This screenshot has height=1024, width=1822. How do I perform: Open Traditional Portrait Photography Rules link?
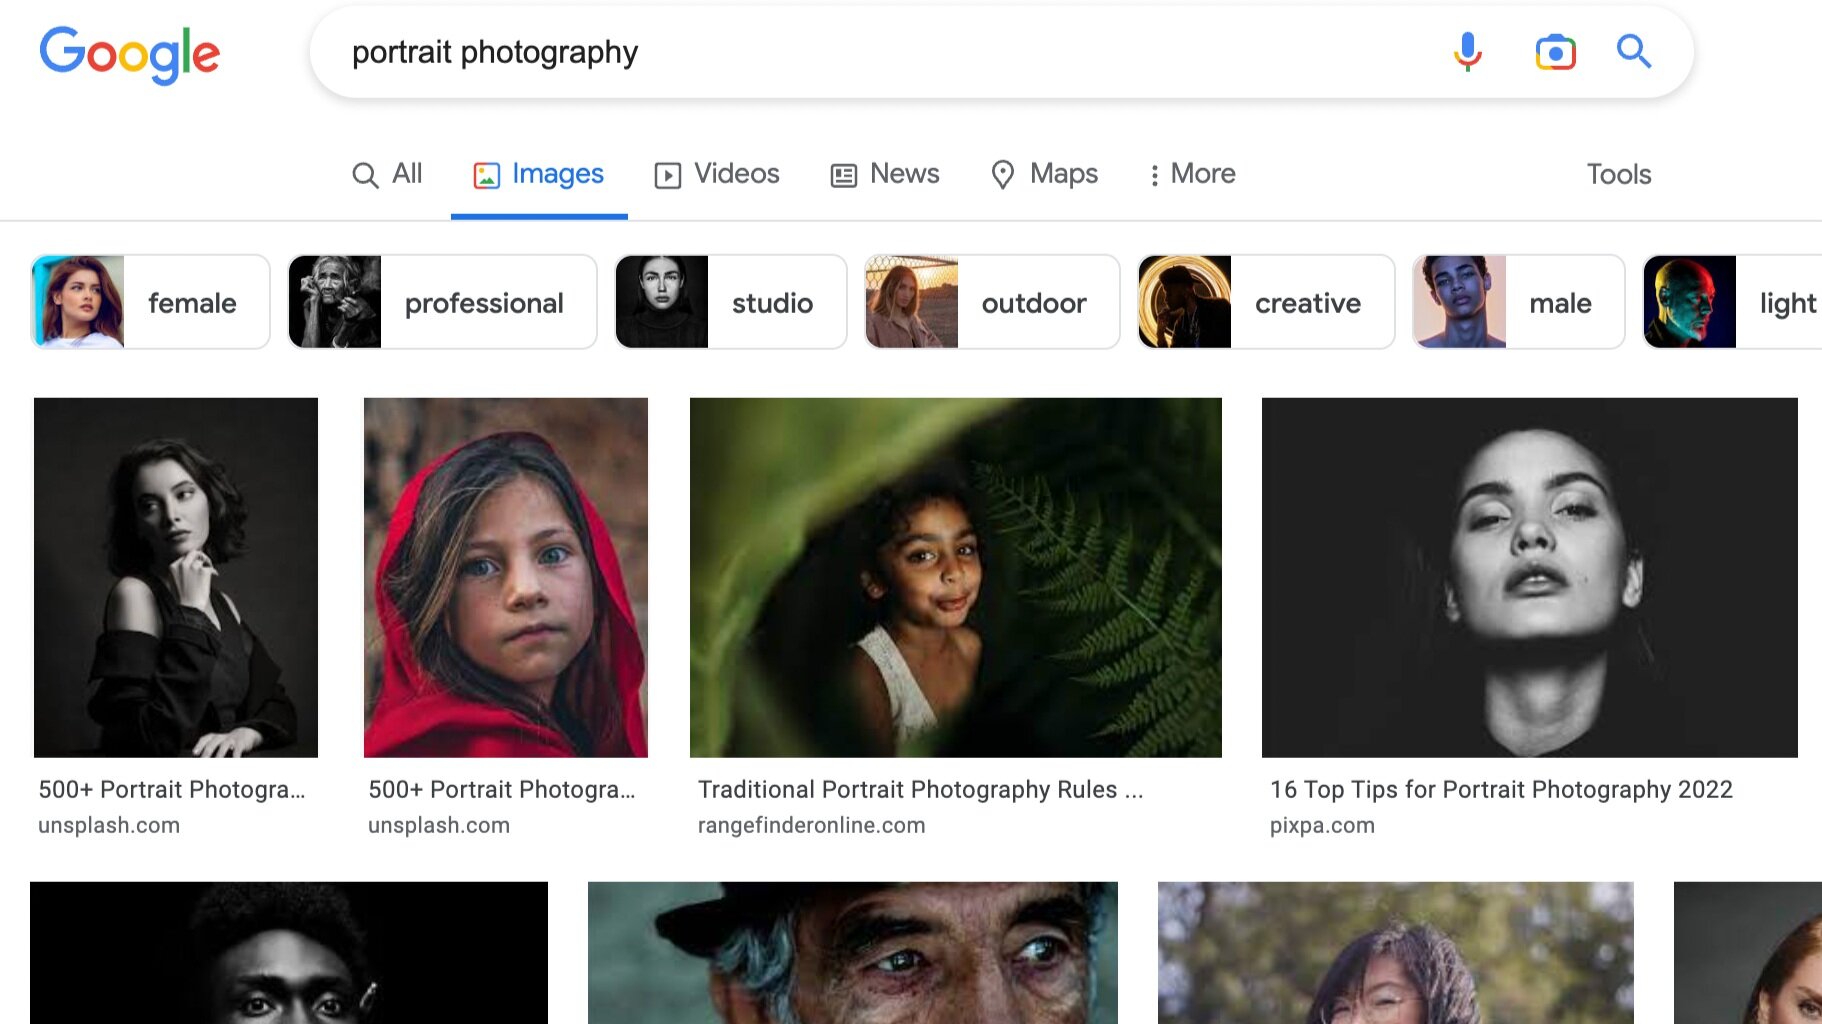(920, 789)
